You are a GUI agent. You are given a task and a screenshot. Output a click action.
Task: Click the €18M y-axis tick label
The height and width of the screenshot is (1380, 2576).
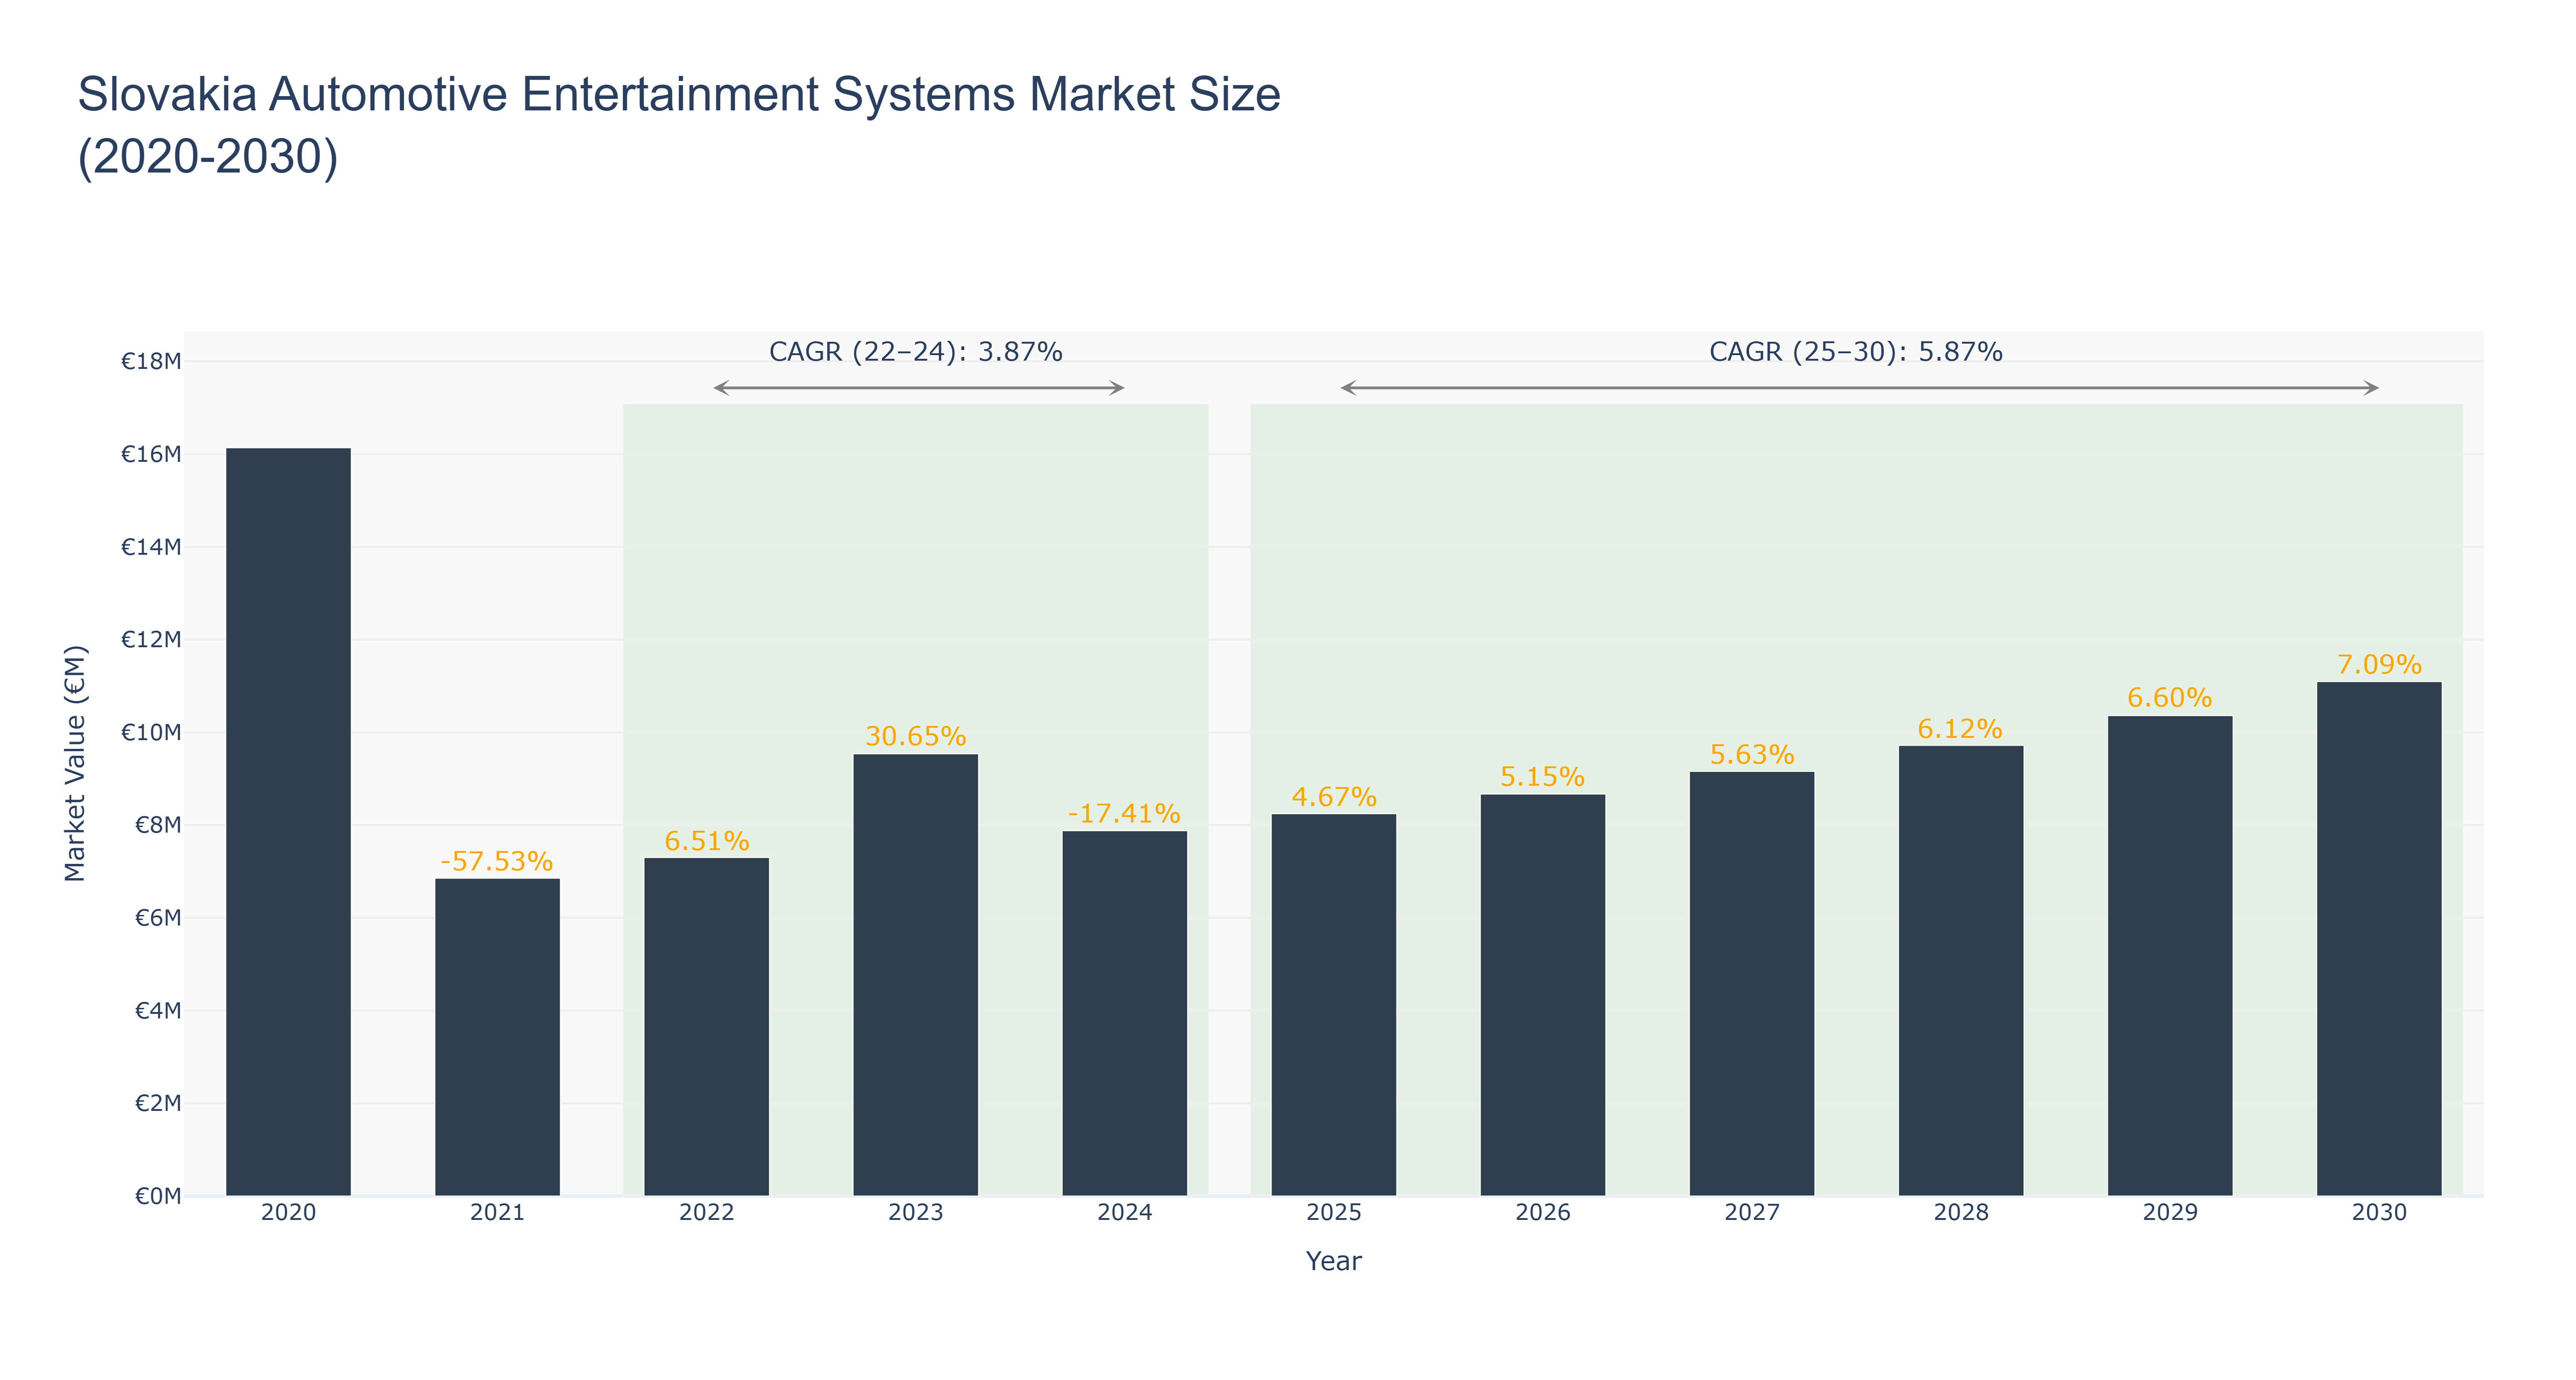pyautogui.click(x=151, y=361)
